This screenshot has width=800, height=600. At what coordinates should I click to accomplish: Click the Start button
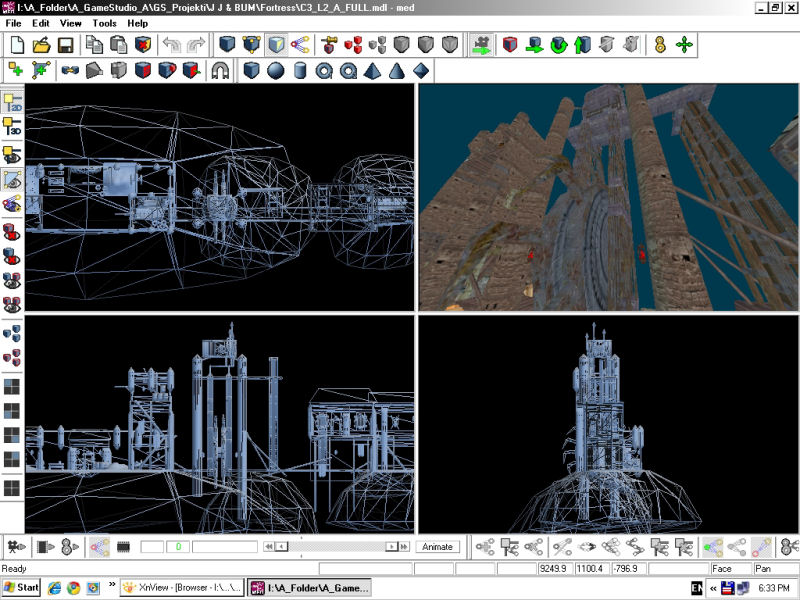(x=21, y=588)
